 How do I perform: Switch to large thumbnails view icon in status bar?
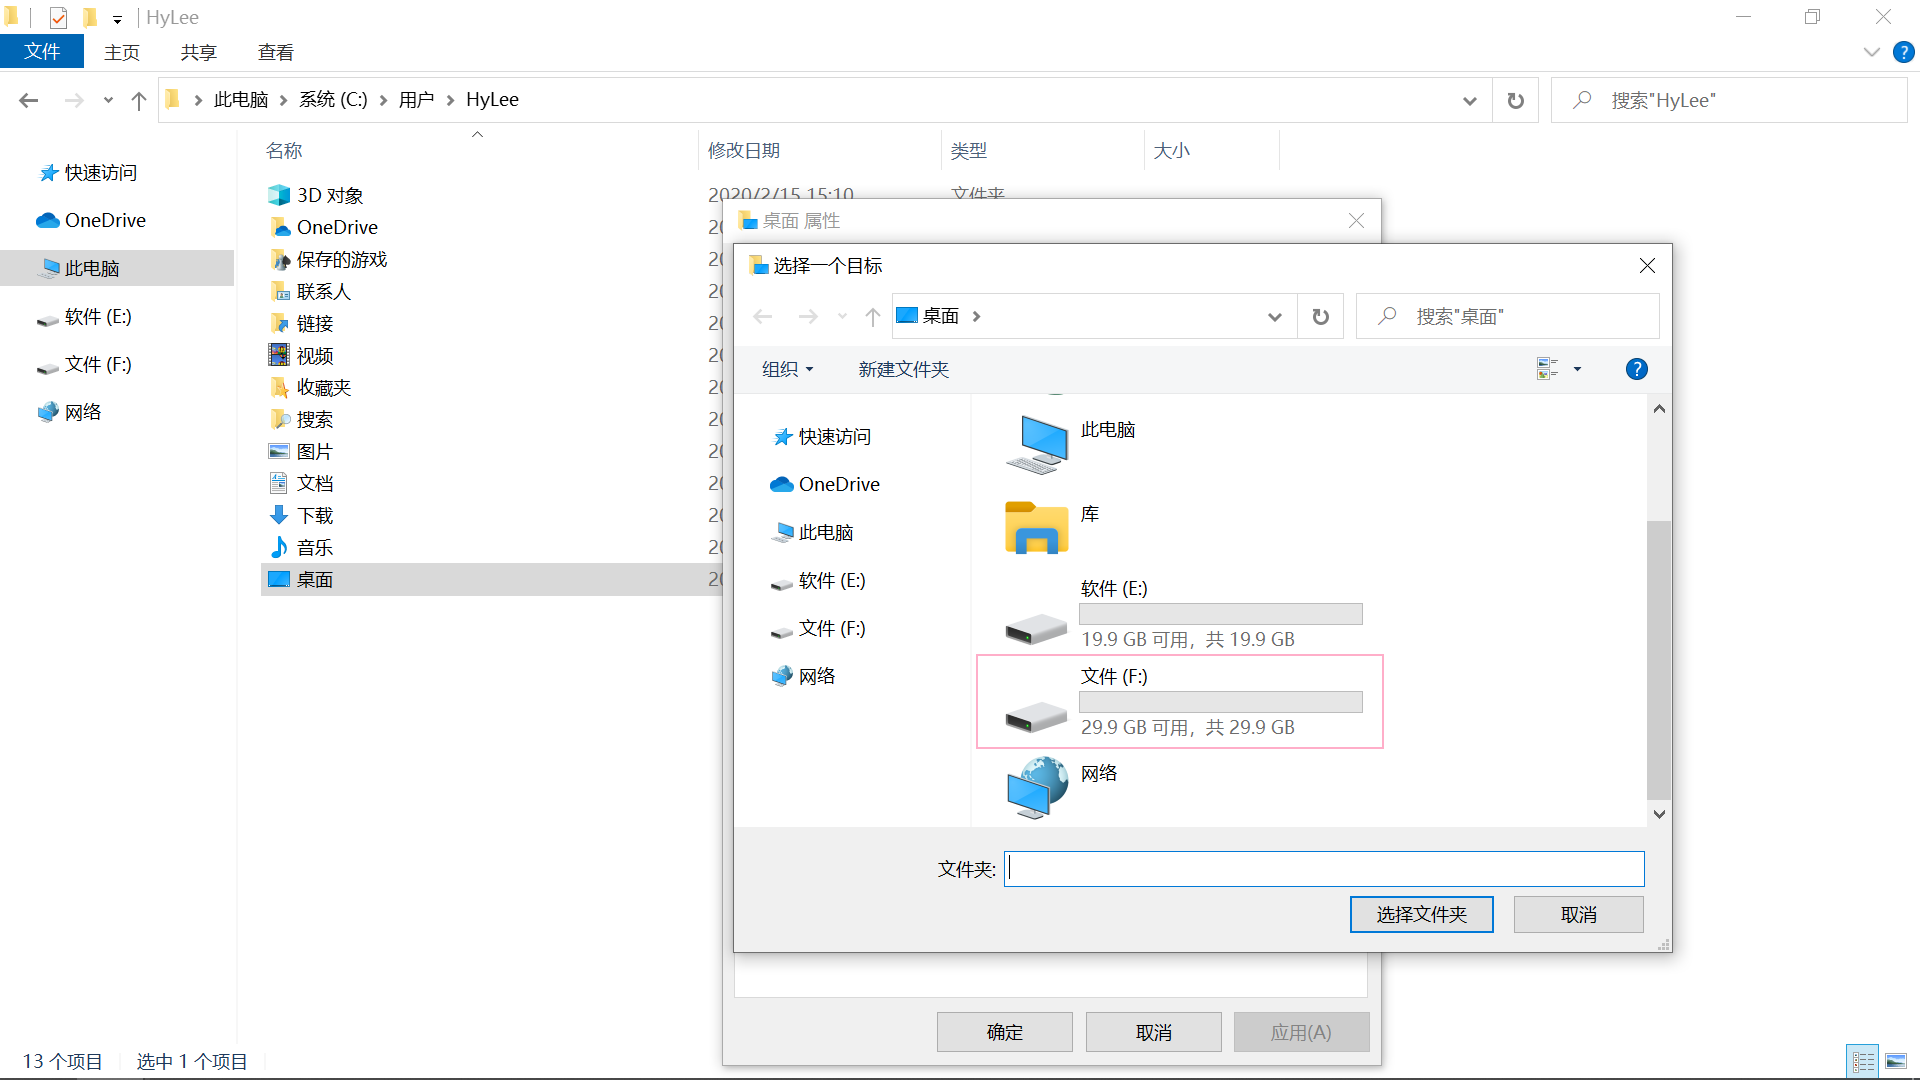[x=1895, y=1061]
